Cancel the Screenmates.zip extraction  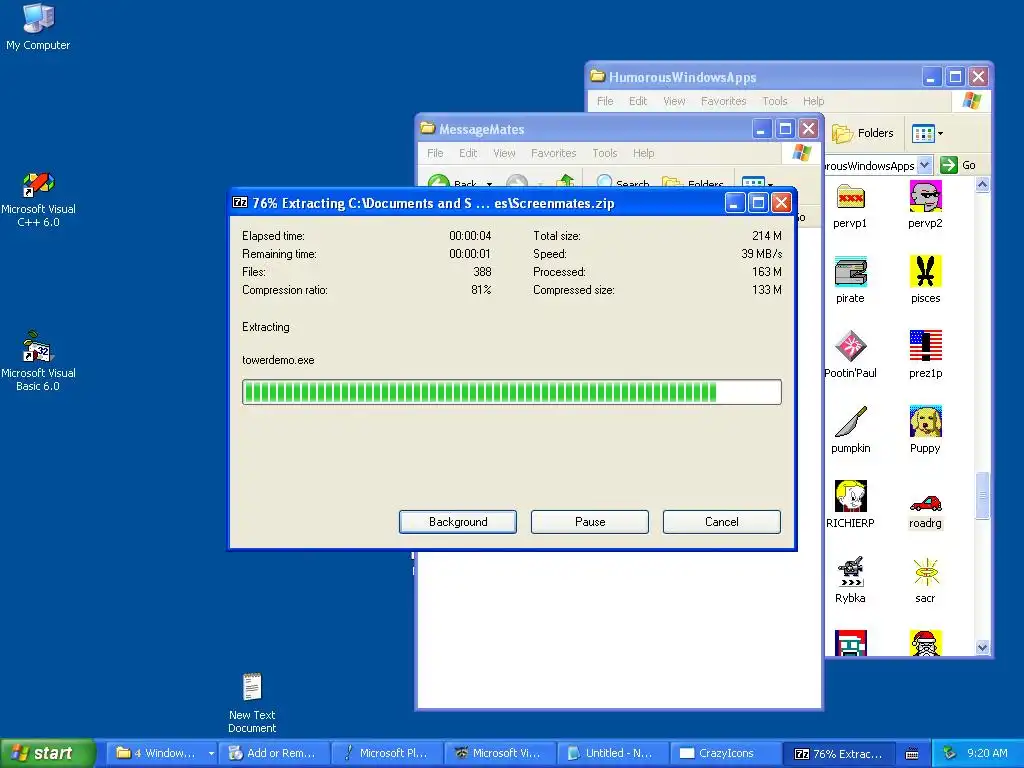click(722, 522)
